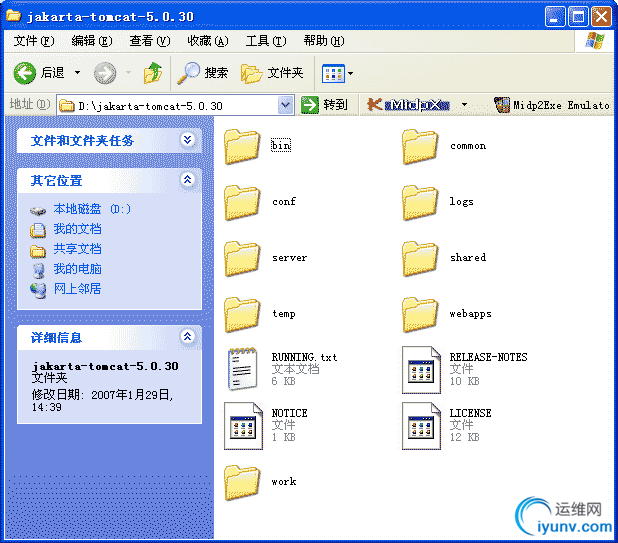
Task: Open the 文件(F) menu
Action: pyautogui.click(x=34, y=41)
